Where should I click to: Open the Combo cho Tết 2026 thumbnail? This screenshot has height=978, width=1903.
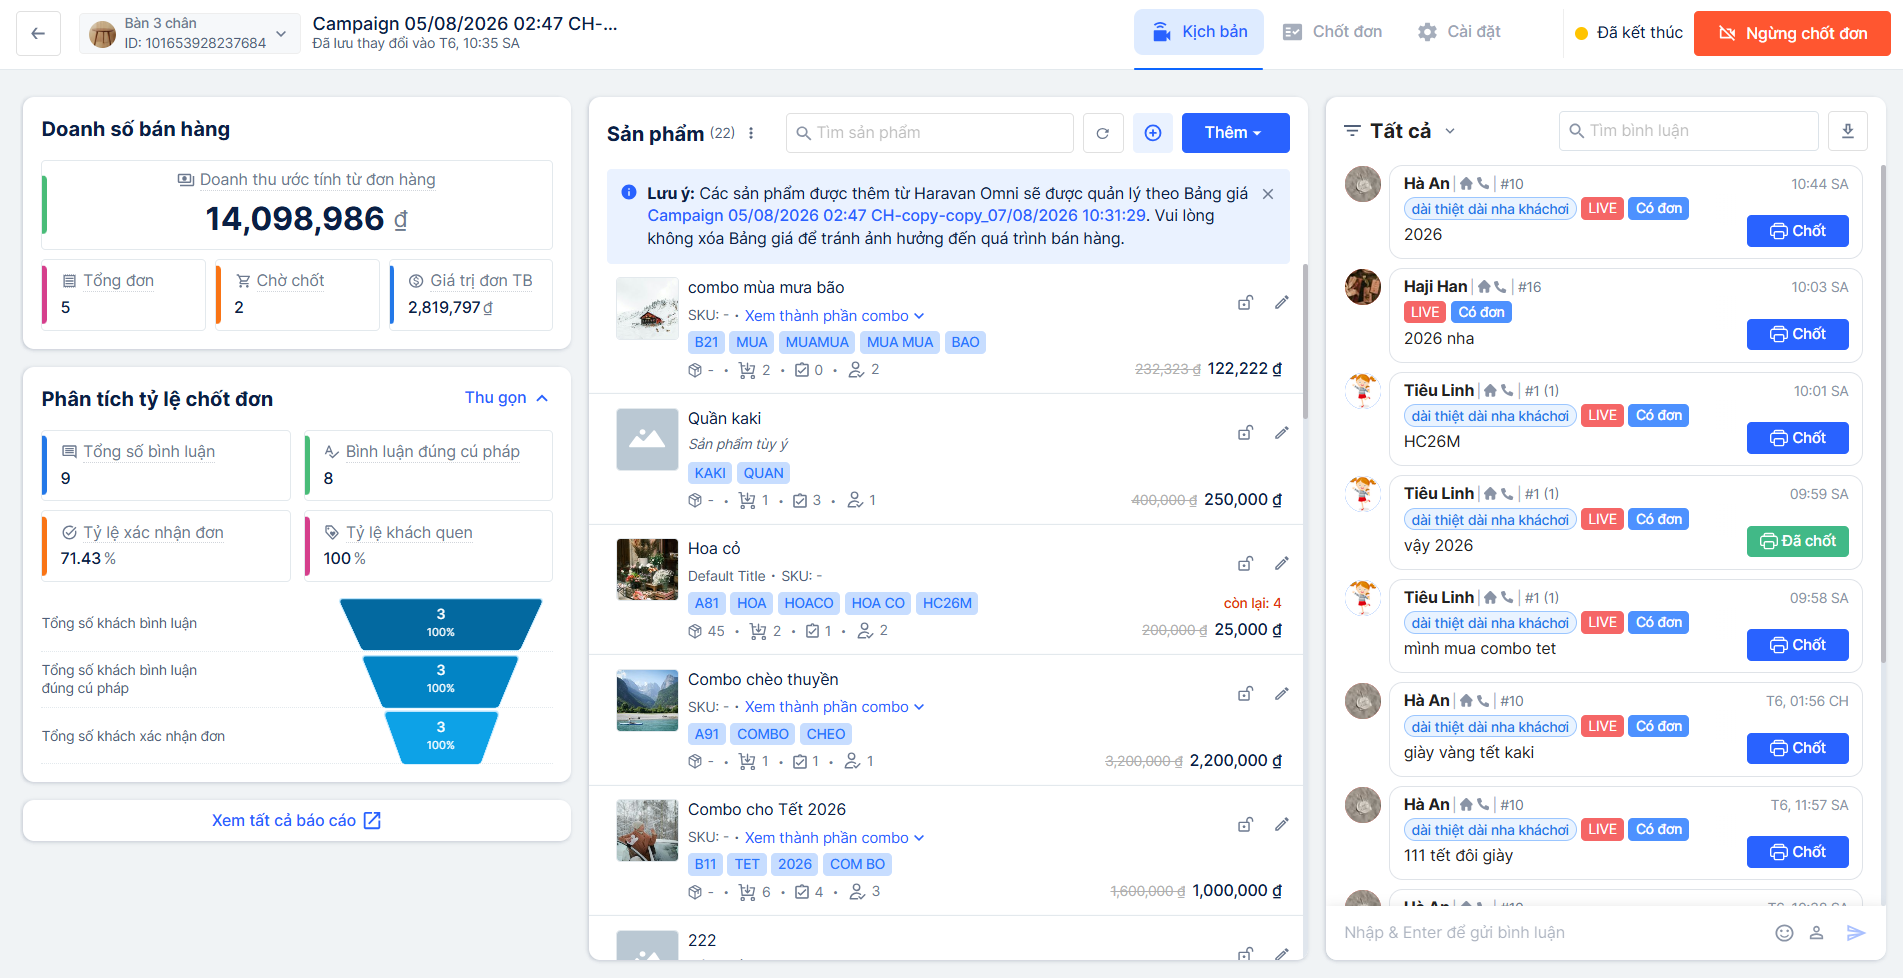(647, 830)
